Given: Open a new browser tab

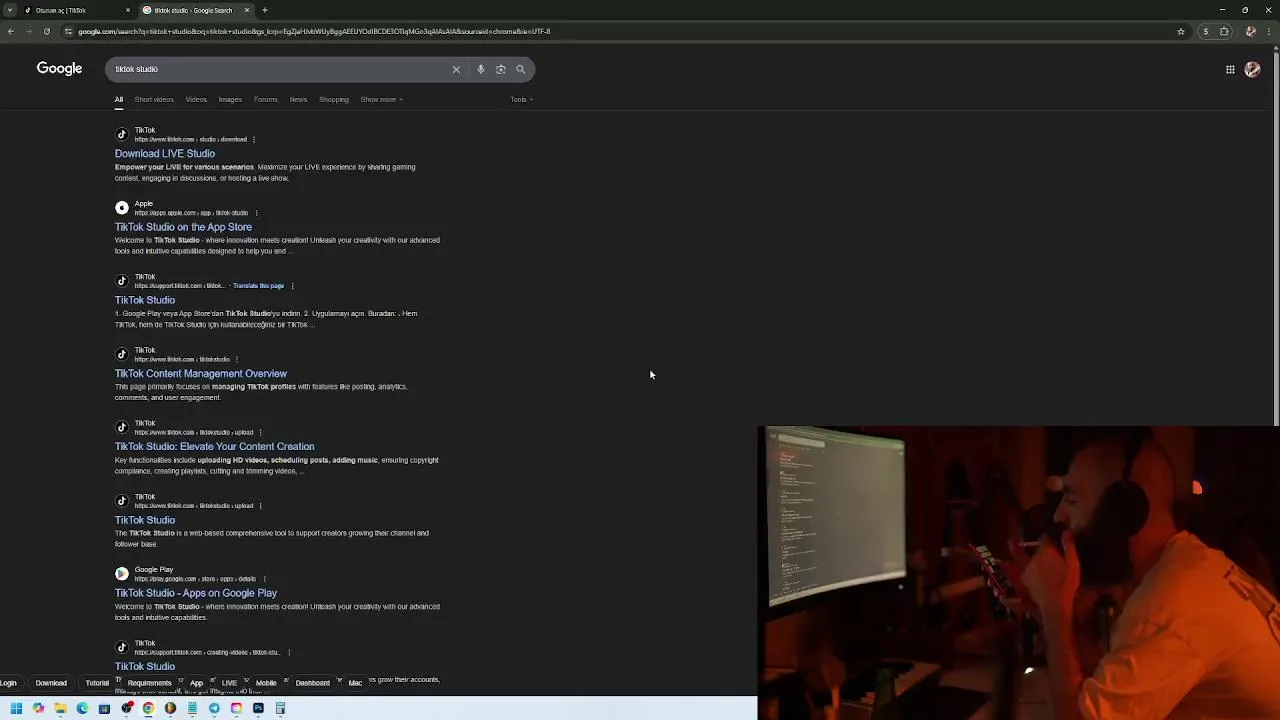Looking at the screenshot, I should point(265,10).
